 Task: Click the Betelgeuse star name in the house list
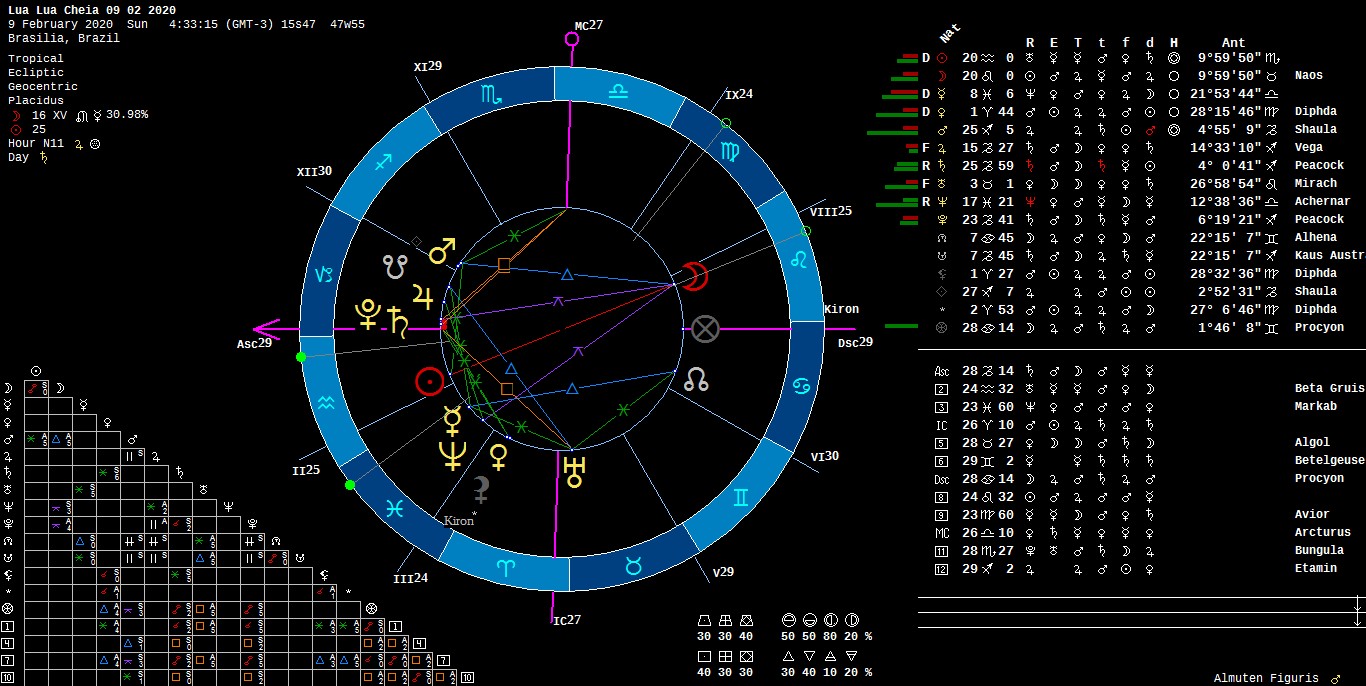click(1329, 460)
